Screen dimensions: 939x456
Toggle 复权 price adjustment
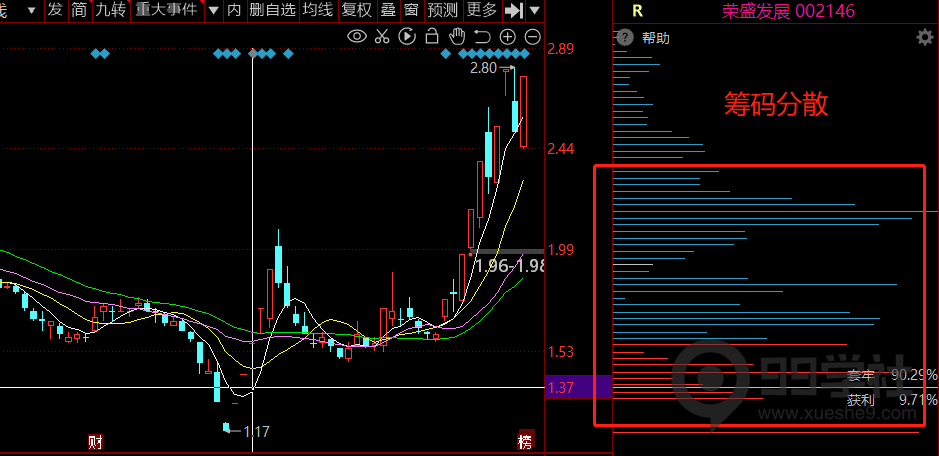click(x=355, y=10)
